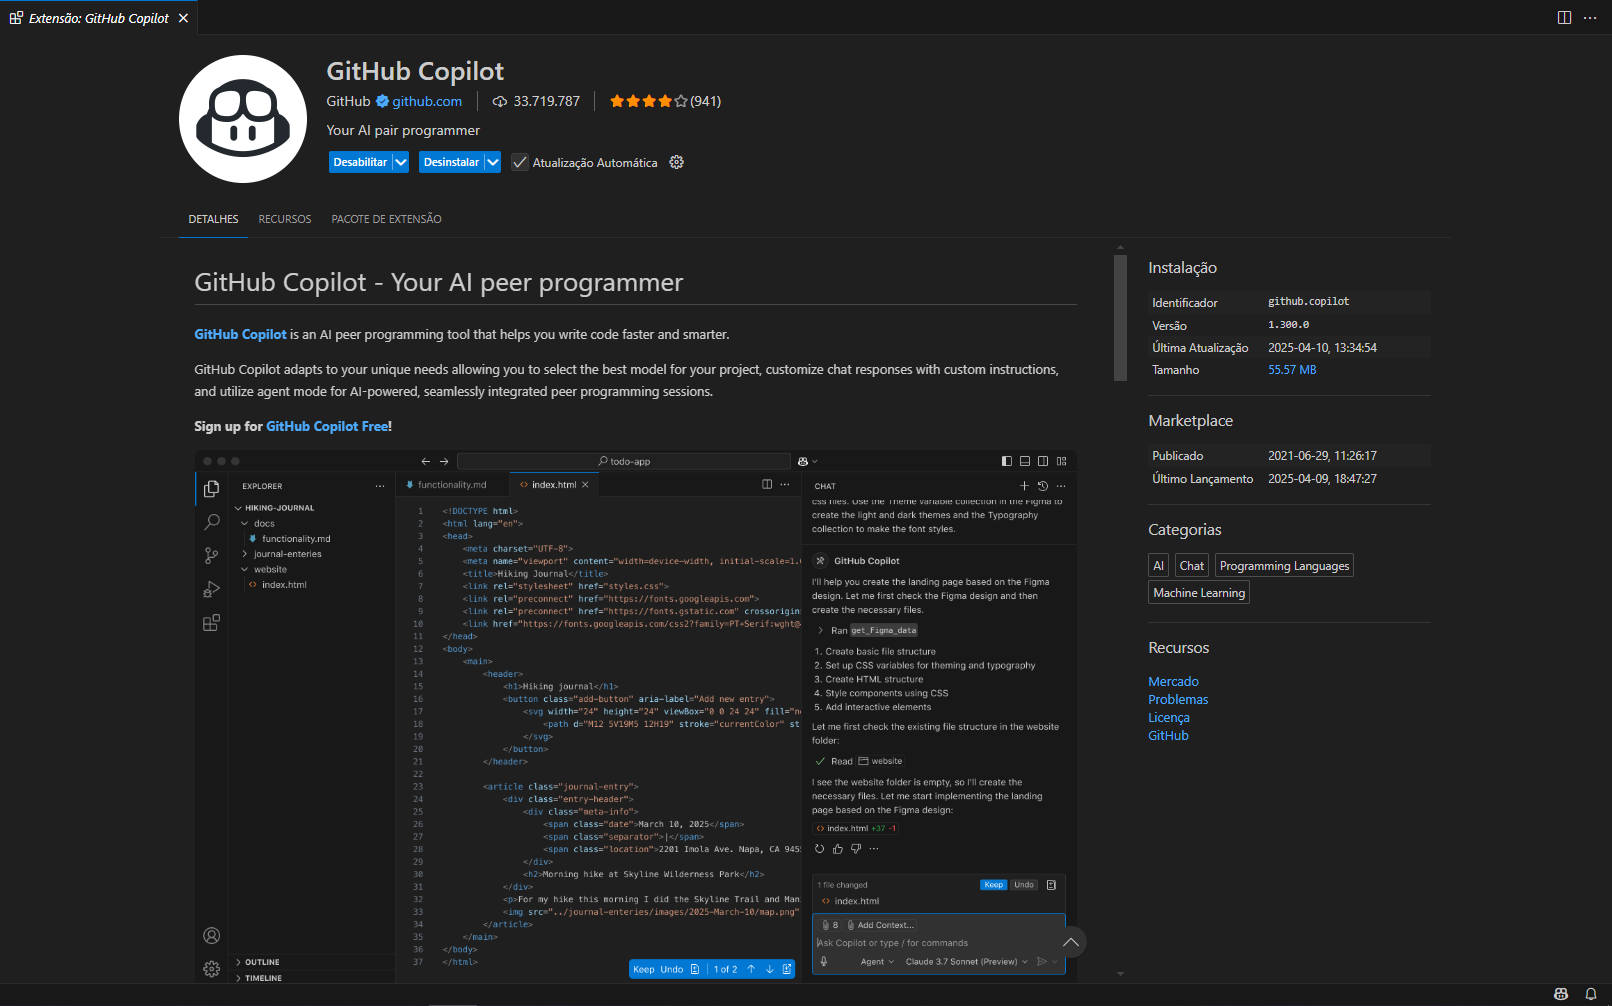Open the Desinstalar dropdown arrow
Screen dimensions: 1612x1006
(493, 162)
